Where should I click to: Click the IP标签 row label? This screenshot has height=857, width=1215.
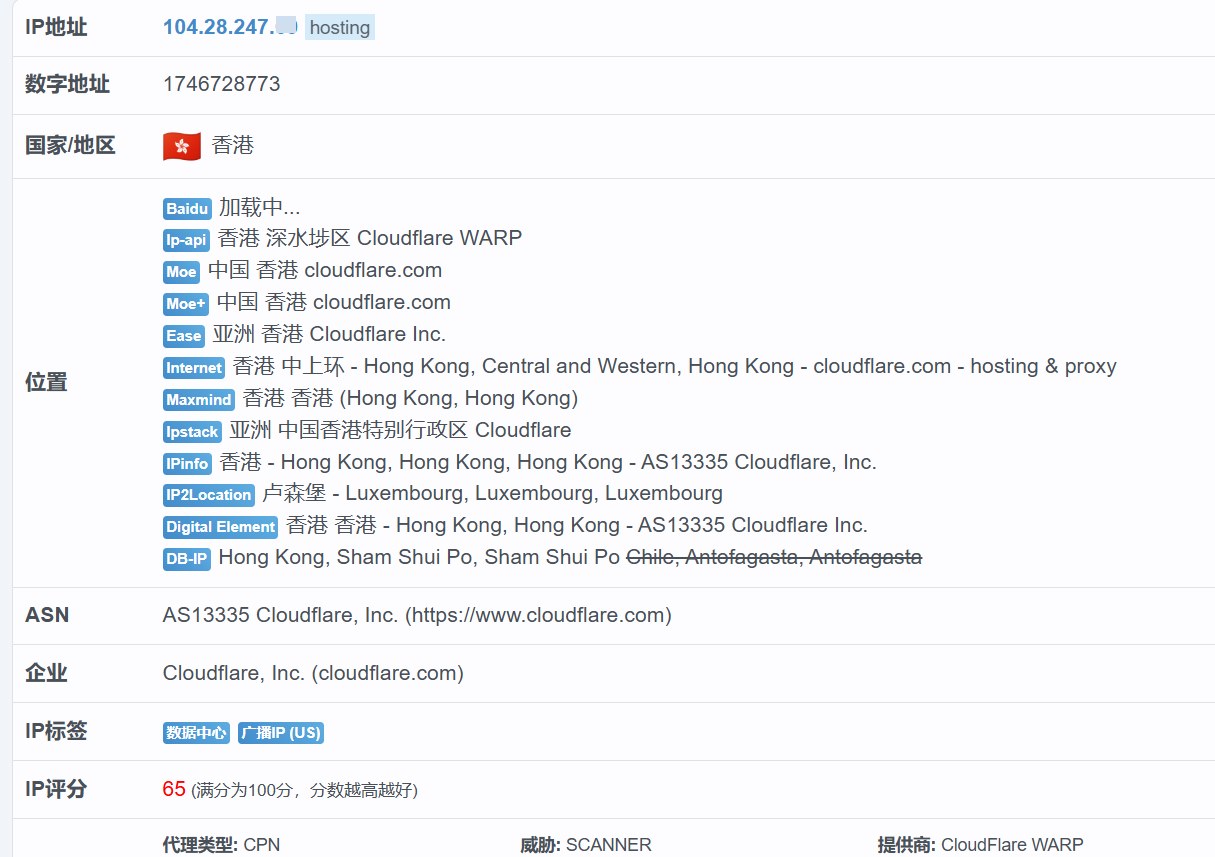pos(56,731)
